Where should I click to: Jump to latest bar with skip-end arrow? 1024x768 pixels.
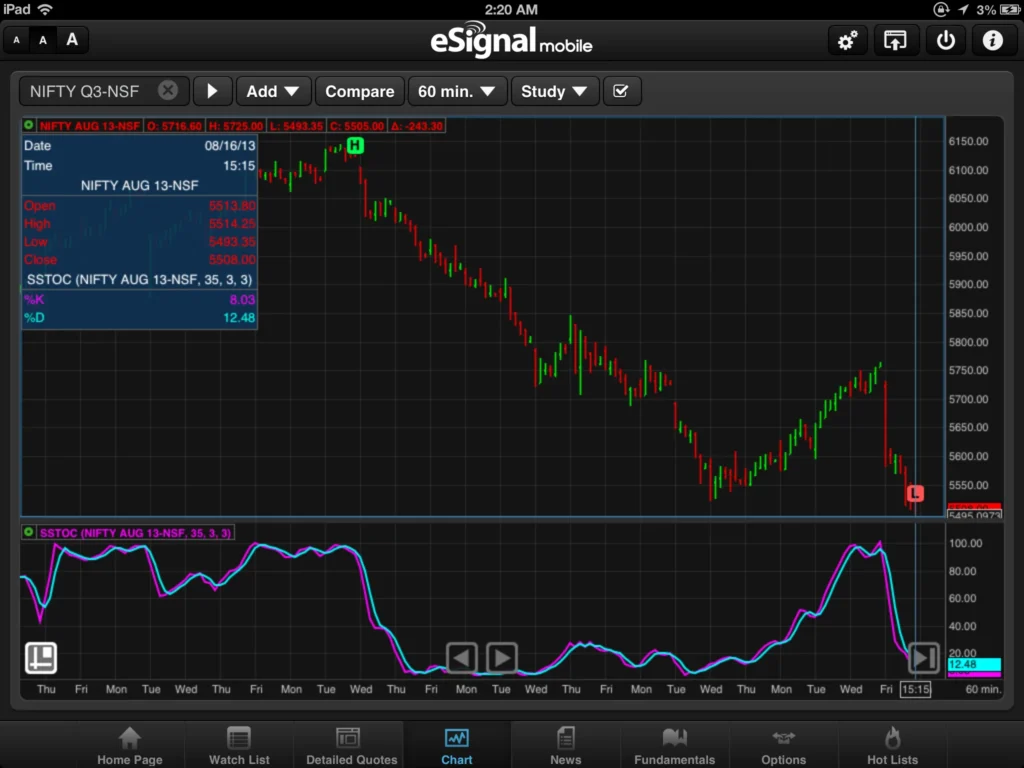923,658
